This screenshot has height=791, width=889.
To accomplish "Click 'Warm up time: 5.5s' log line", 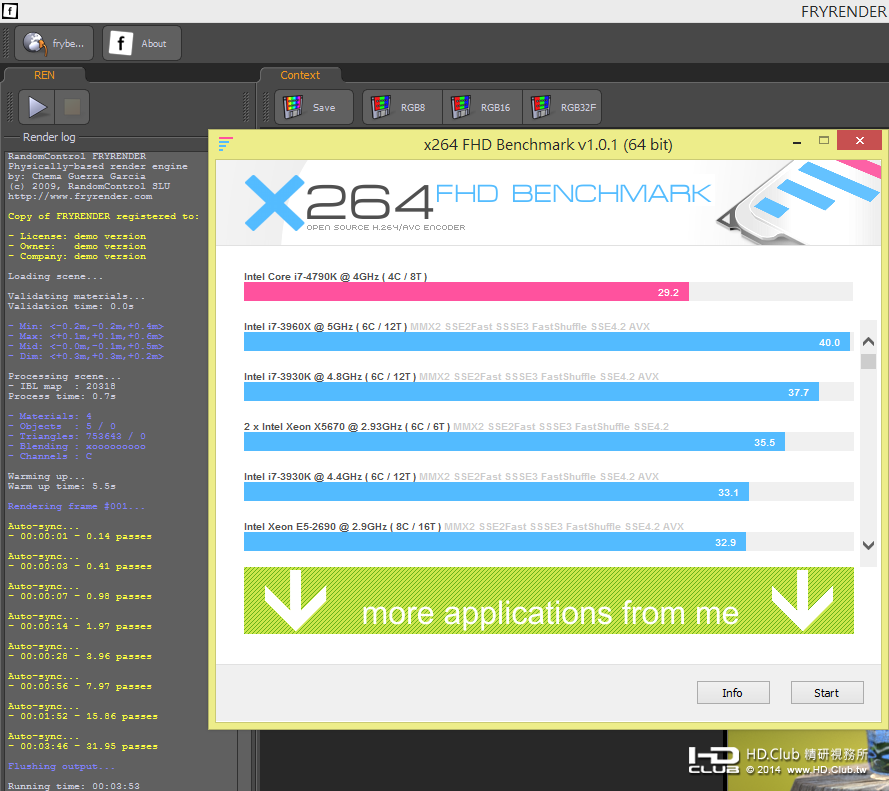I will [62, 486].
